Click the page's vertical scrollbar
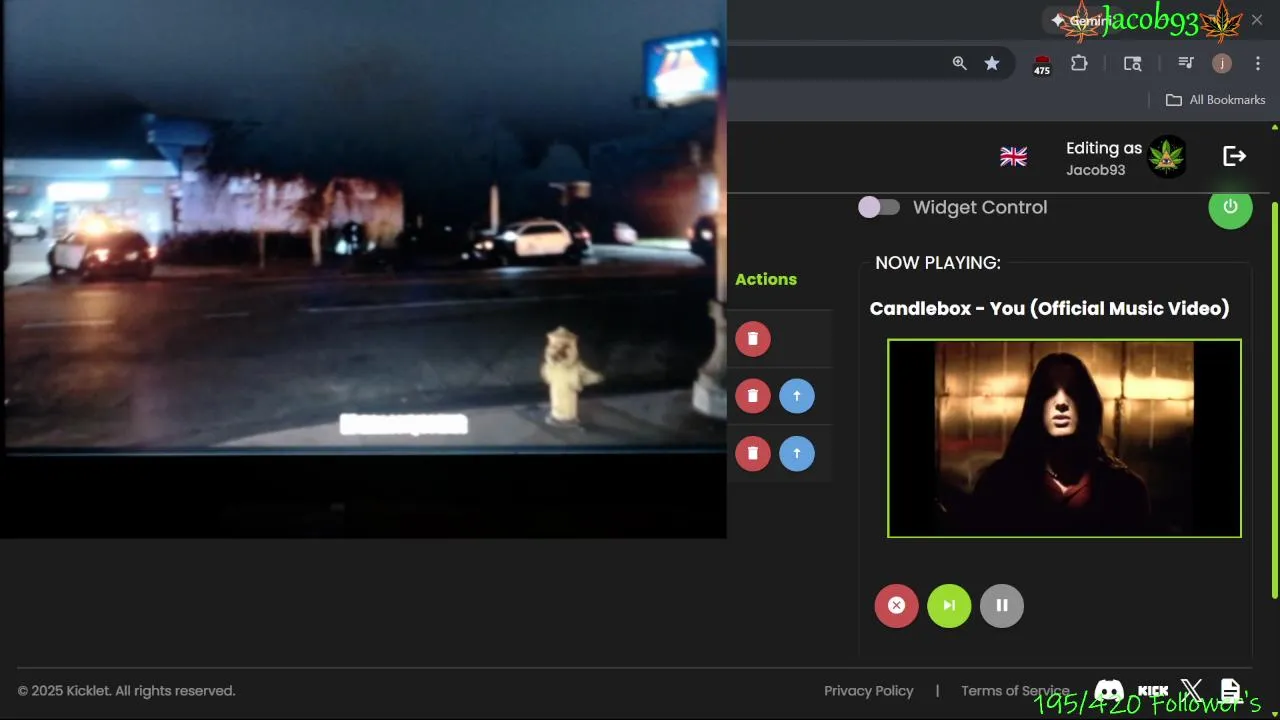This screenshot has width=1280, height=720. tap(1274, 400)
